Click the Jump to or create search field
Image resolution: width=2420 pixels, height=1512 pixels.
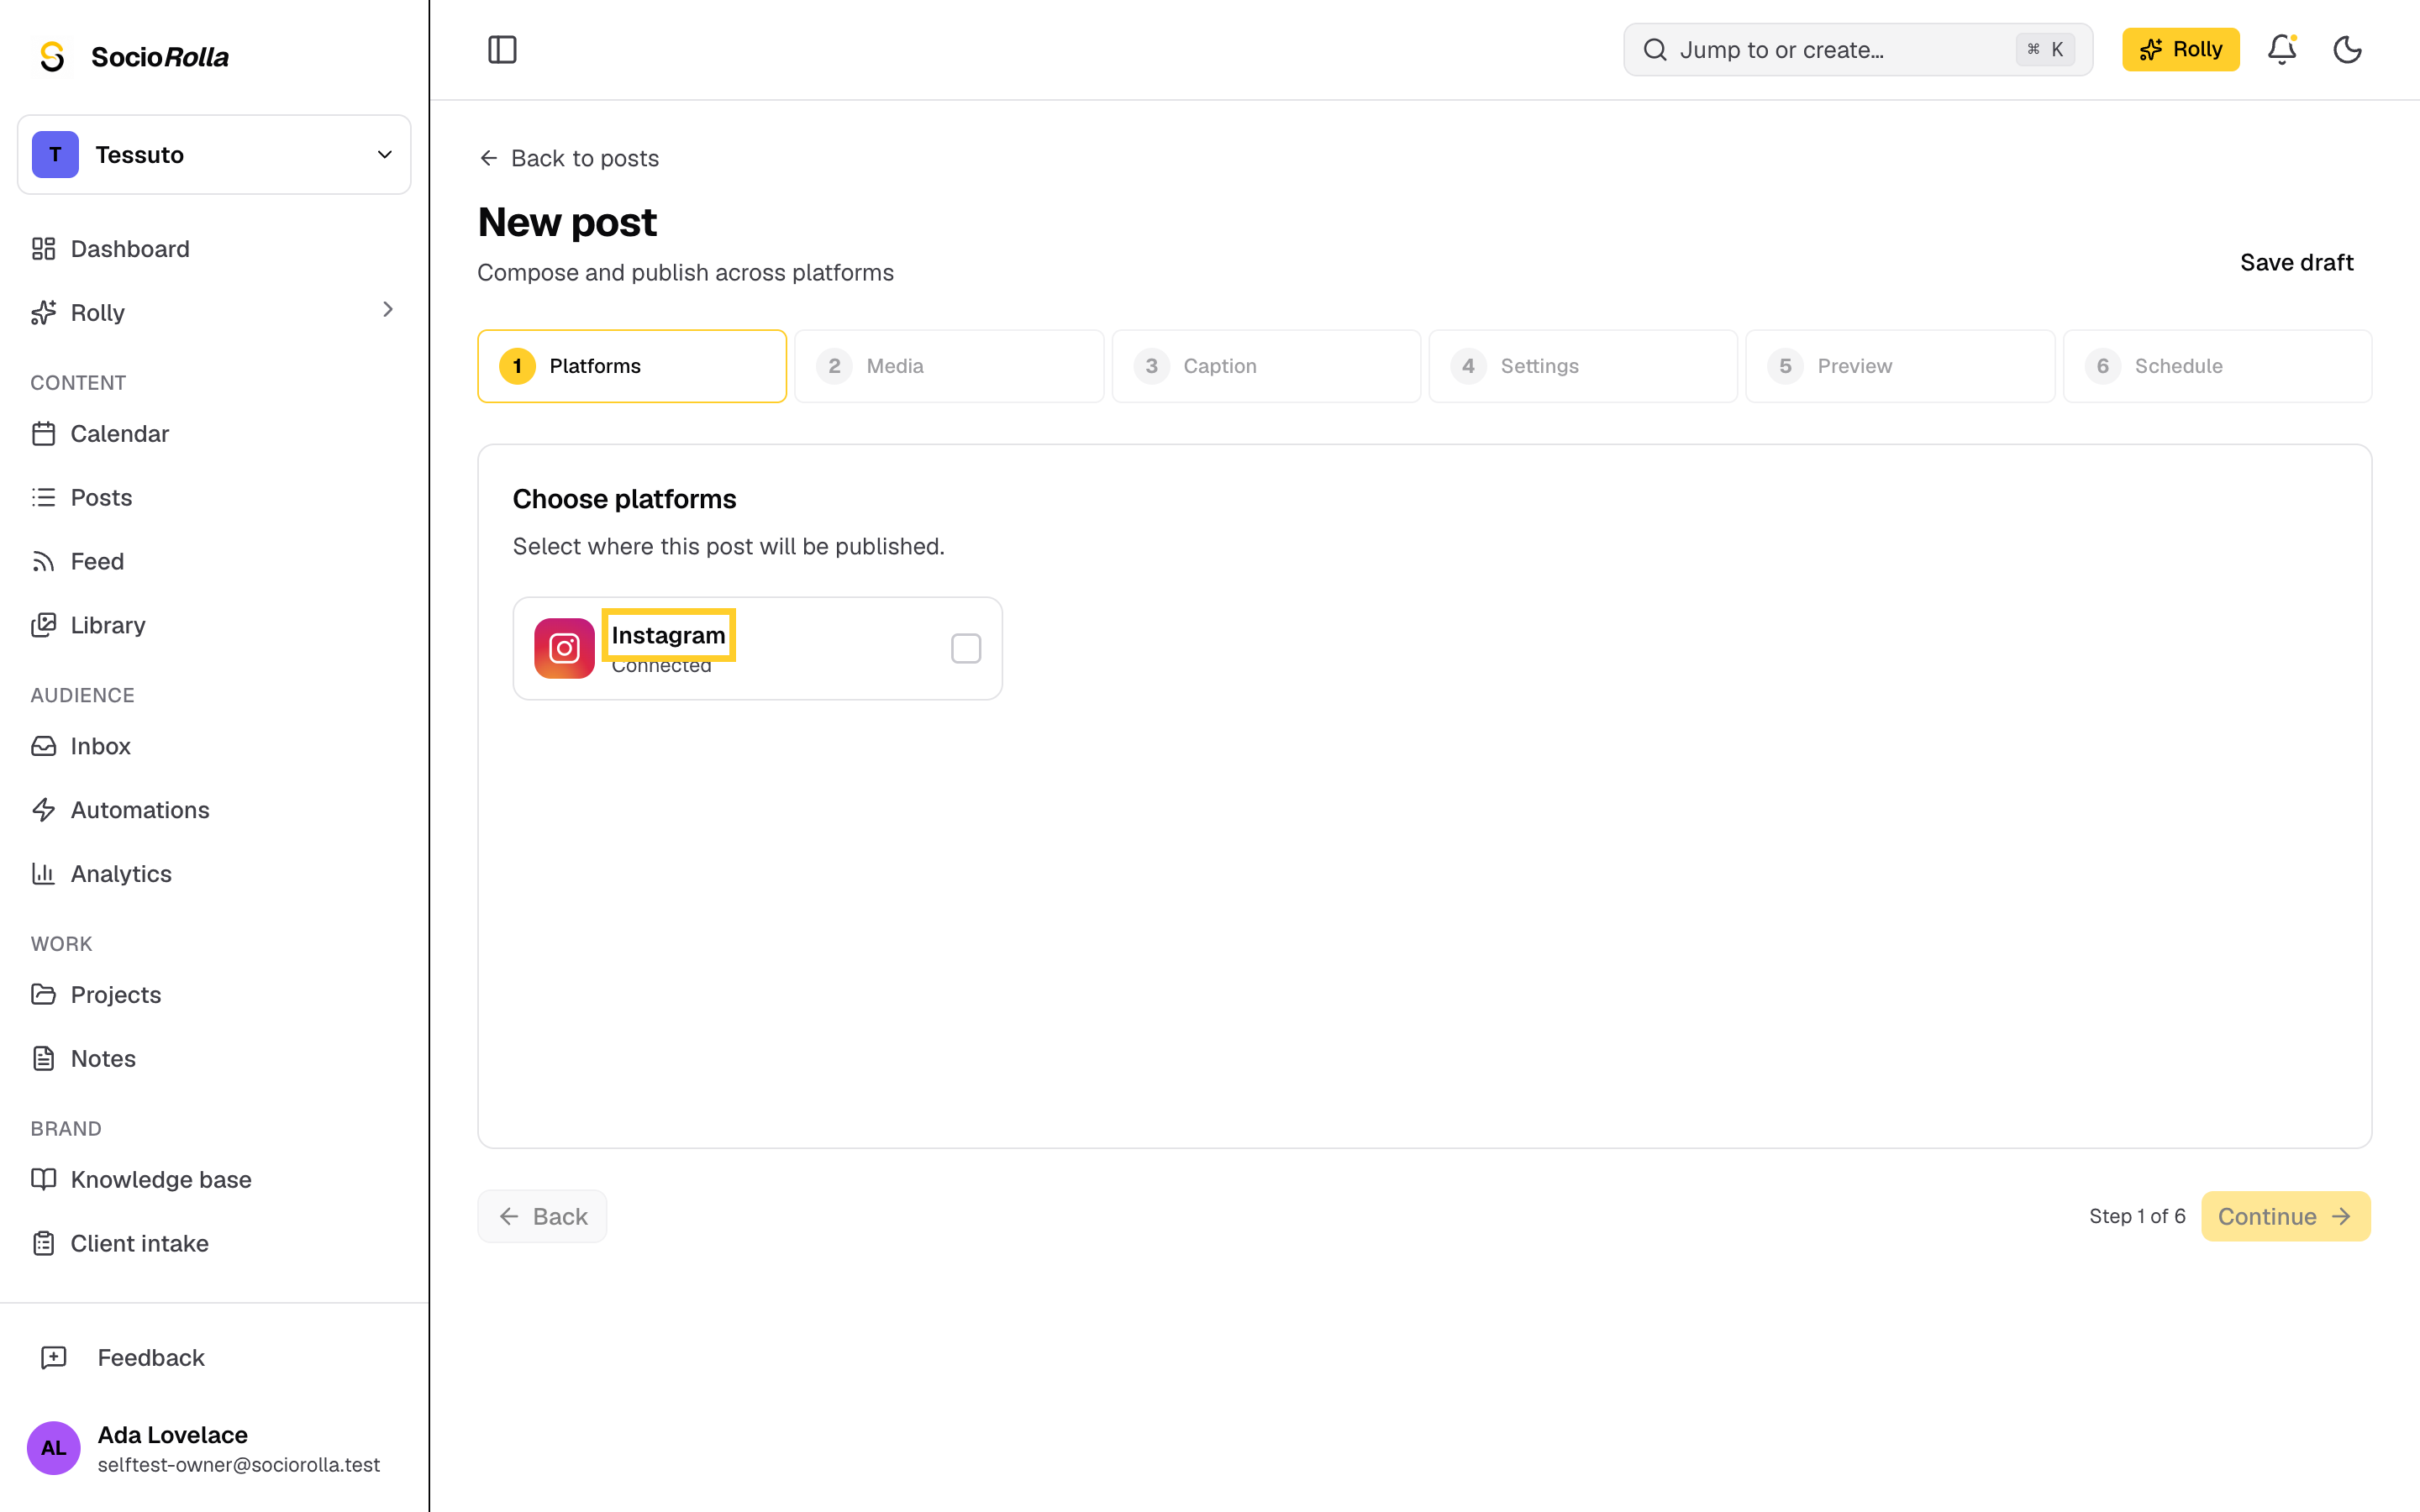click(x=1858, y=50)
